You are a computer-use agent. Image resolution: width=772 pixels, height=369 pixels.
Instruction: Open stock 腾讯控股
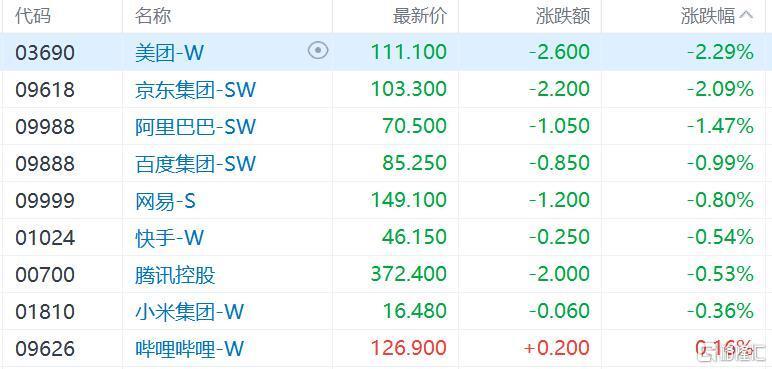pos(175,274)
